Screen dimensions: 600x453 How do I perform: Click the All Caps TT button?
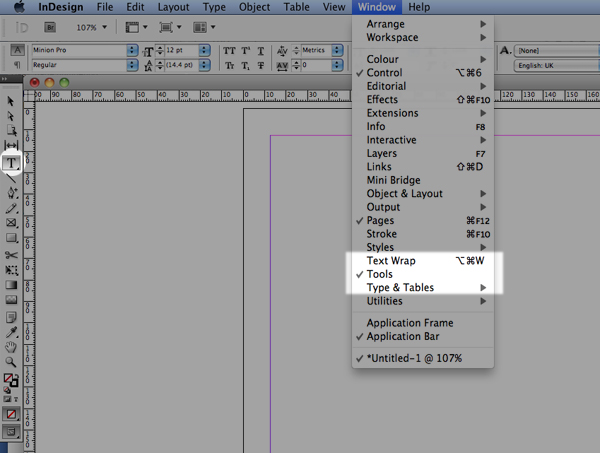229,51
